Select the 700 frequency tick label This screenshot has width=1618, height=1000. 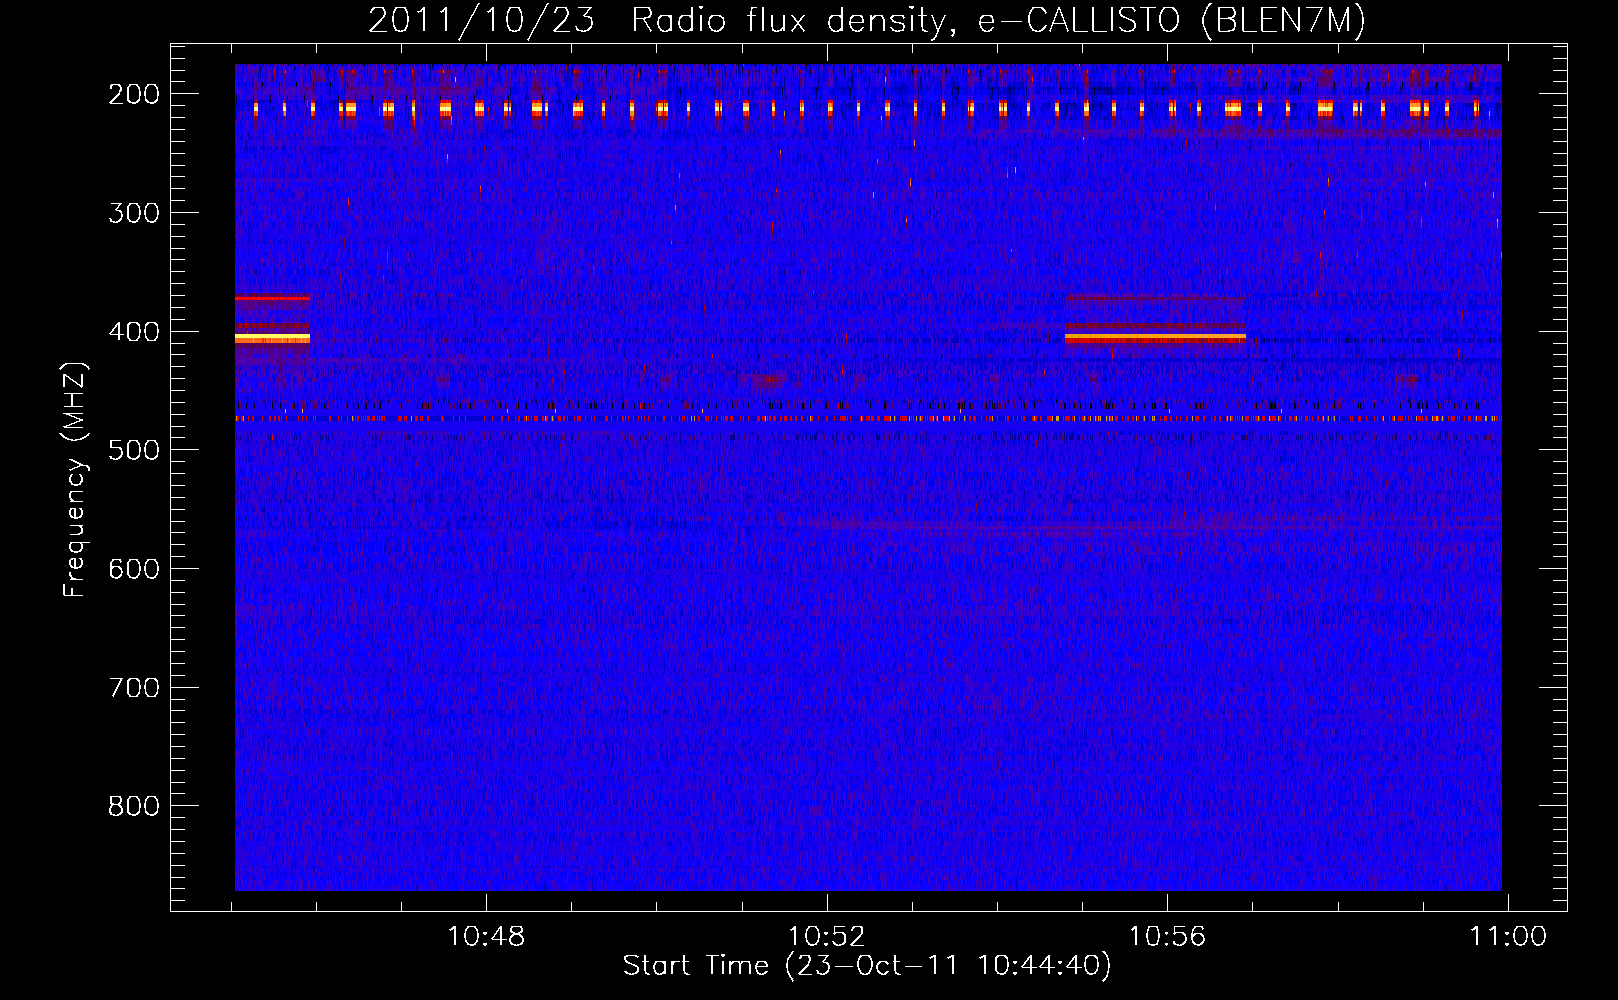tap(134, 688)
